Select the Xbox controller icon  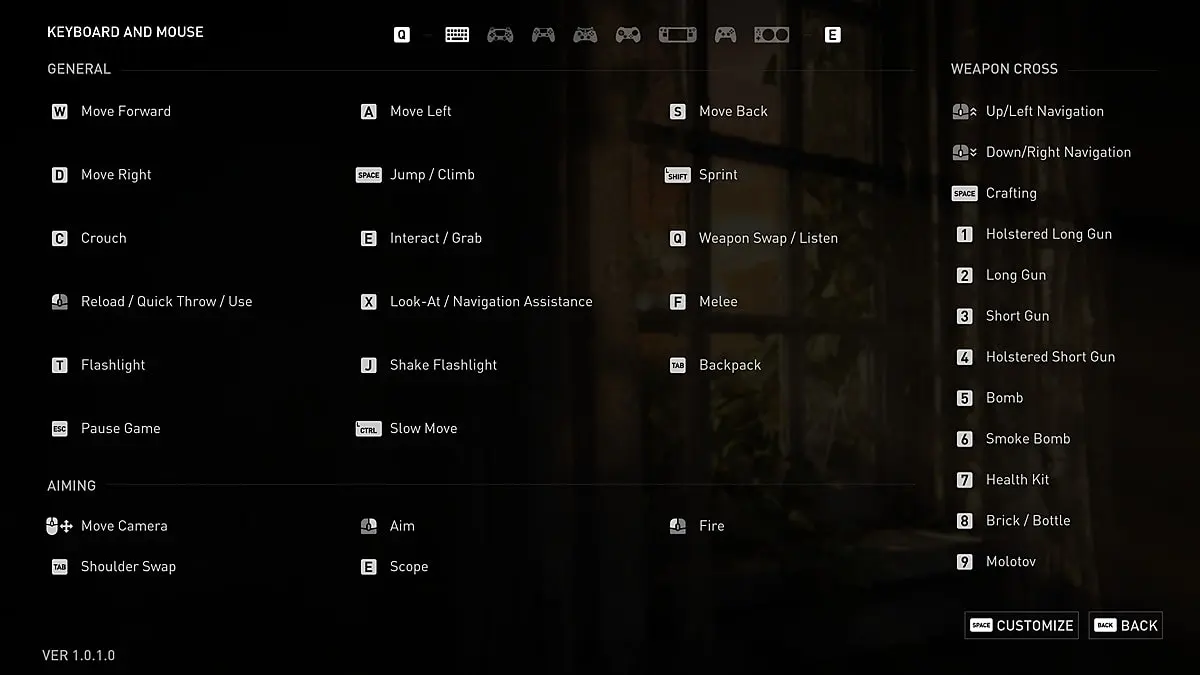pos(585,33)
